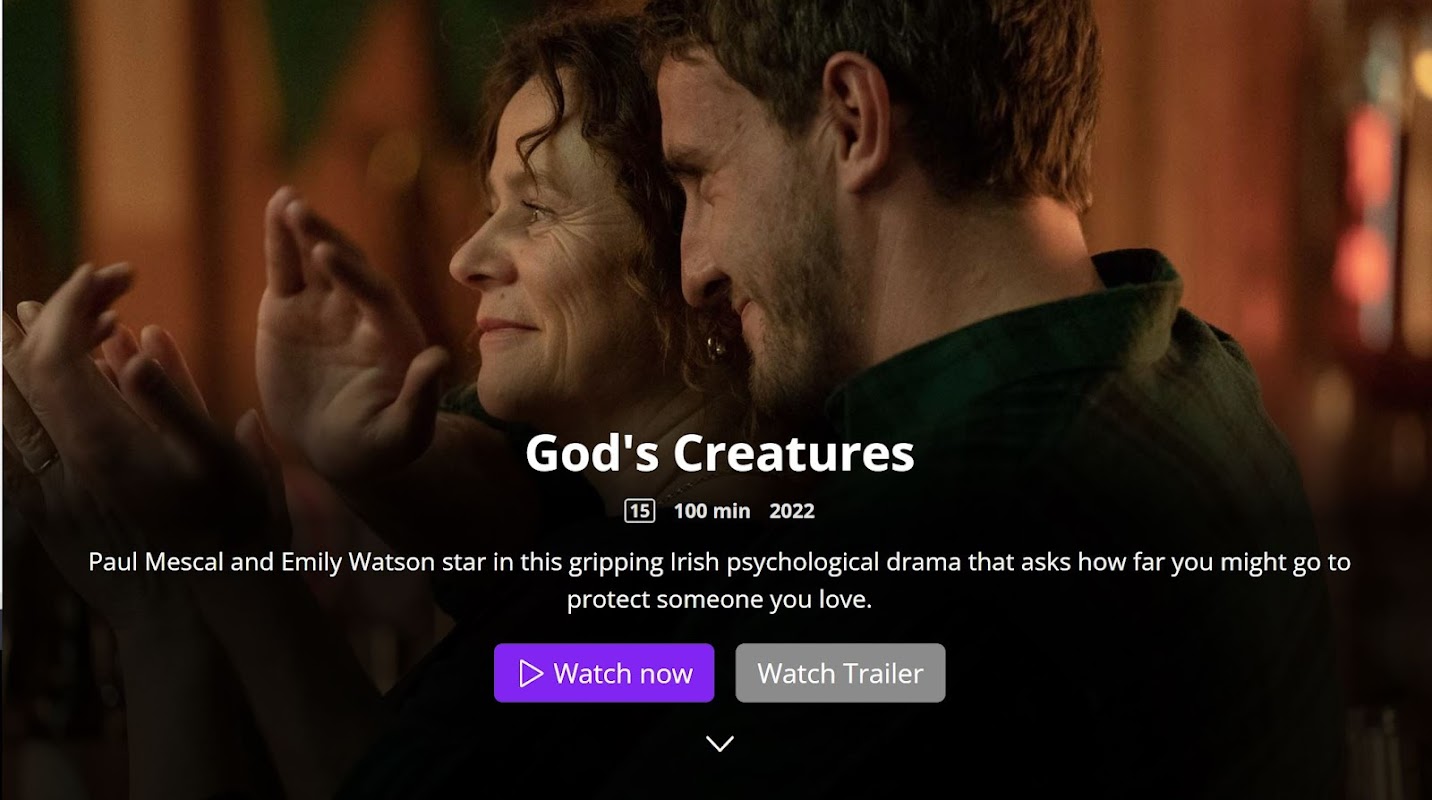
Task: Open the trailer via Watch Trailer button
Action: pos(840,673)
